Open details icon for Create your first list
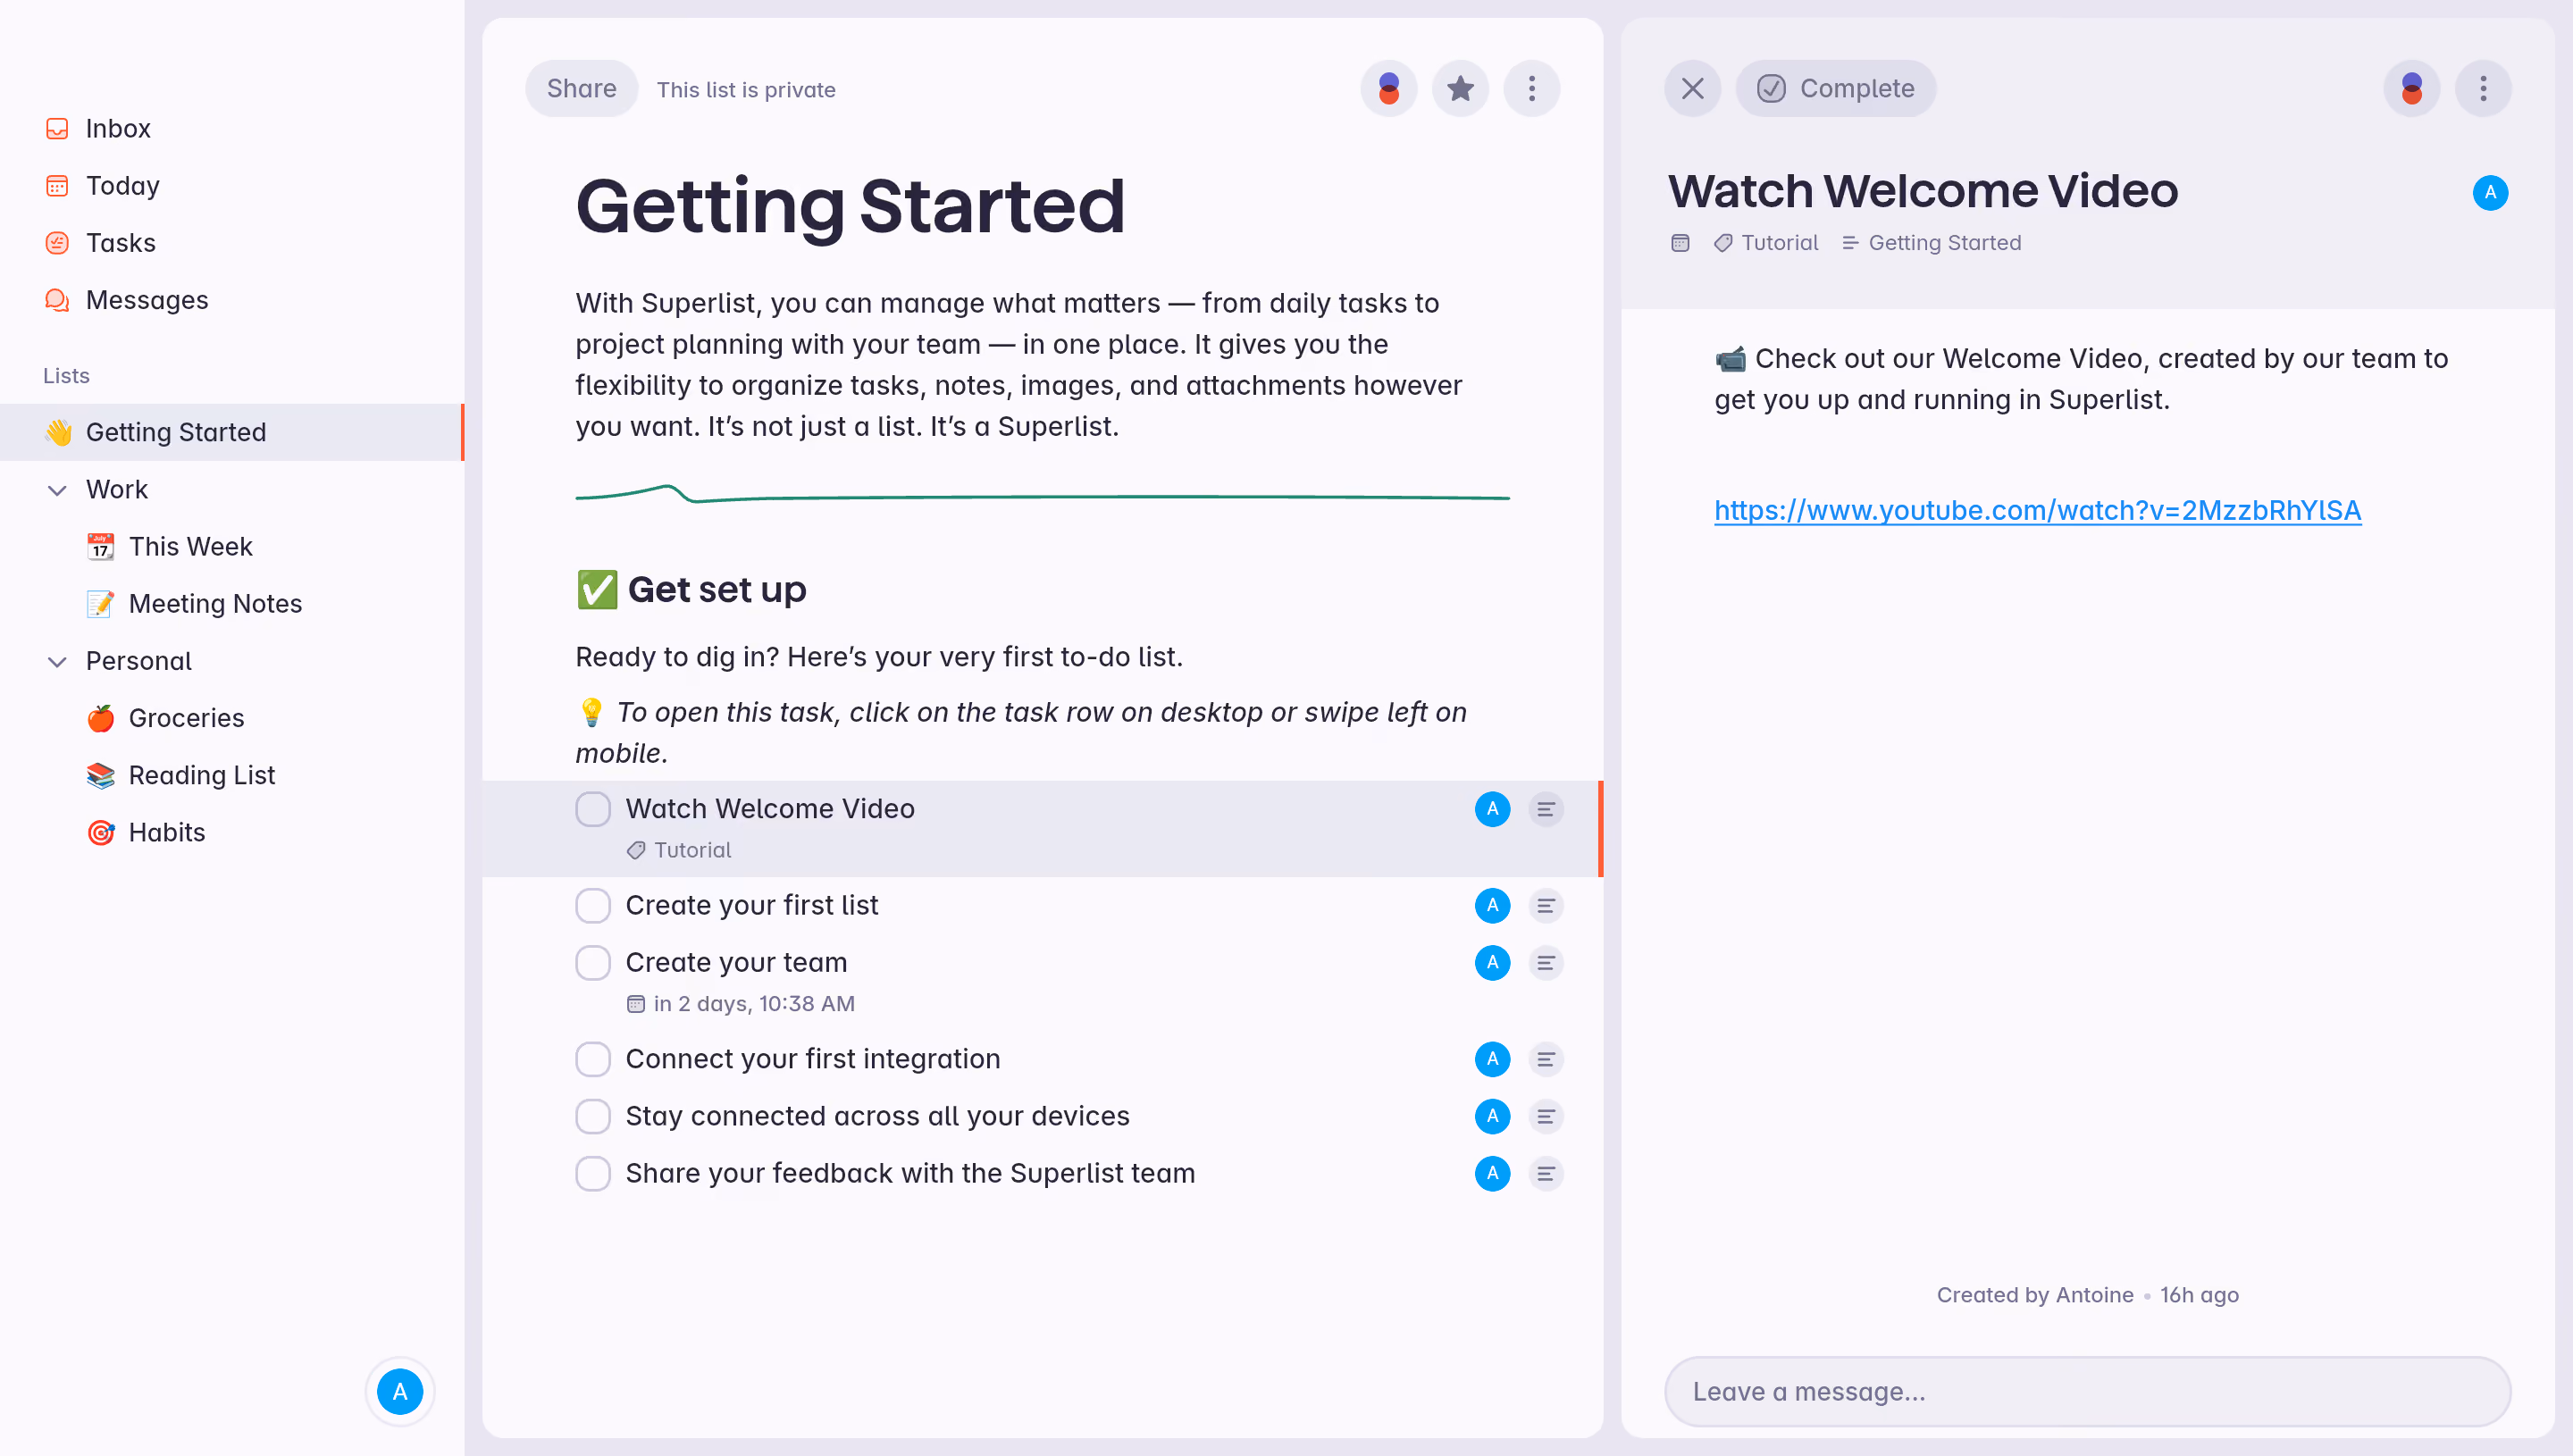This screenshot has width=2573, height=1456. point(1545,905)
